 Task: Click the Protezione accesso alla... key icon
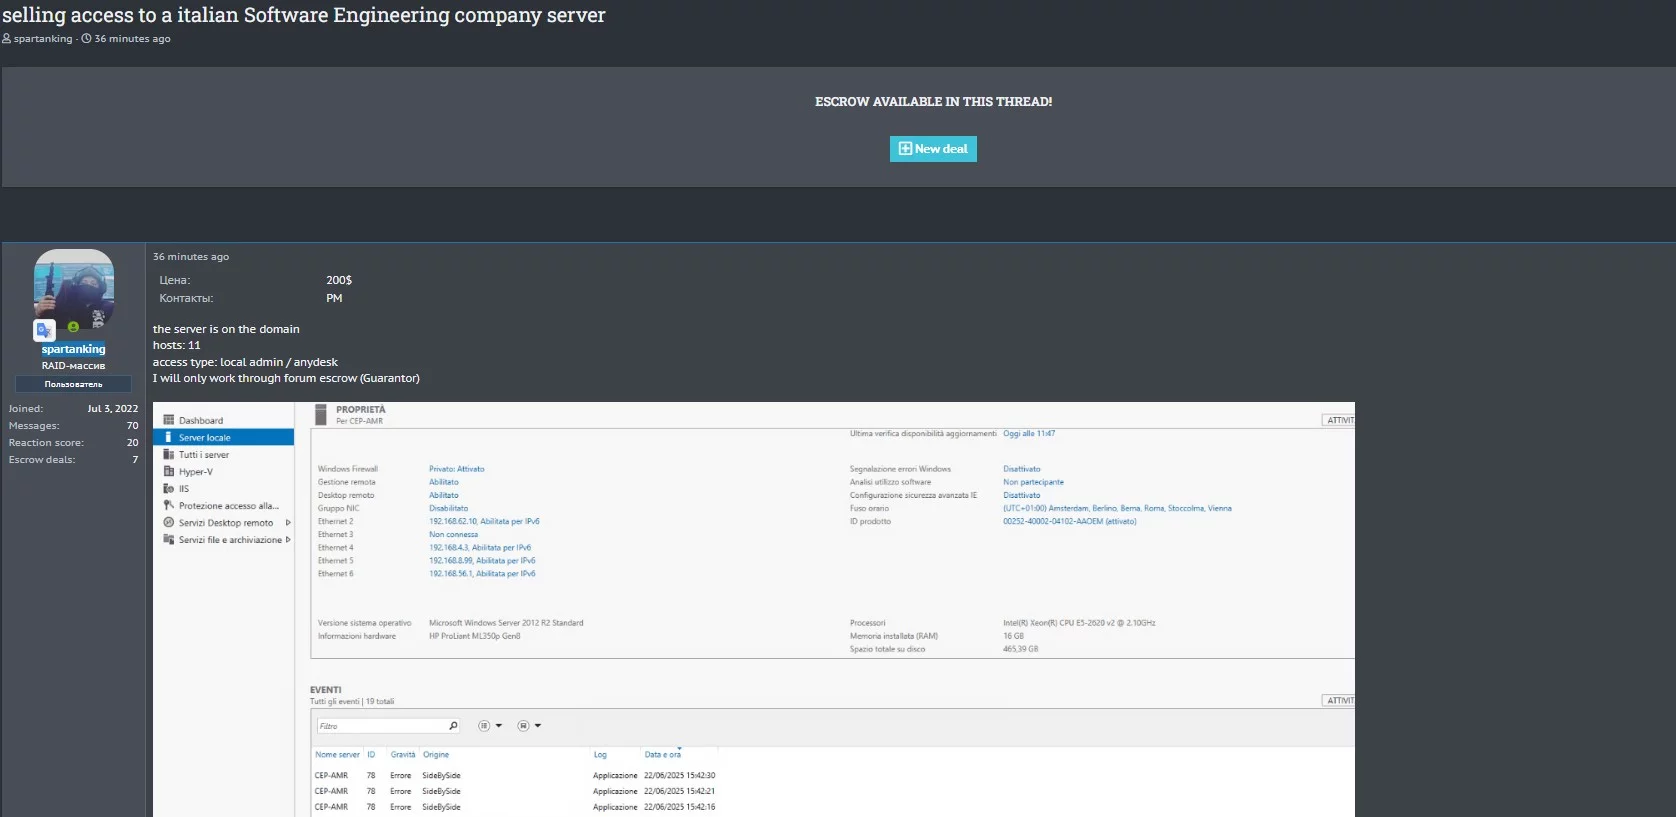click(x=169, y=506)
